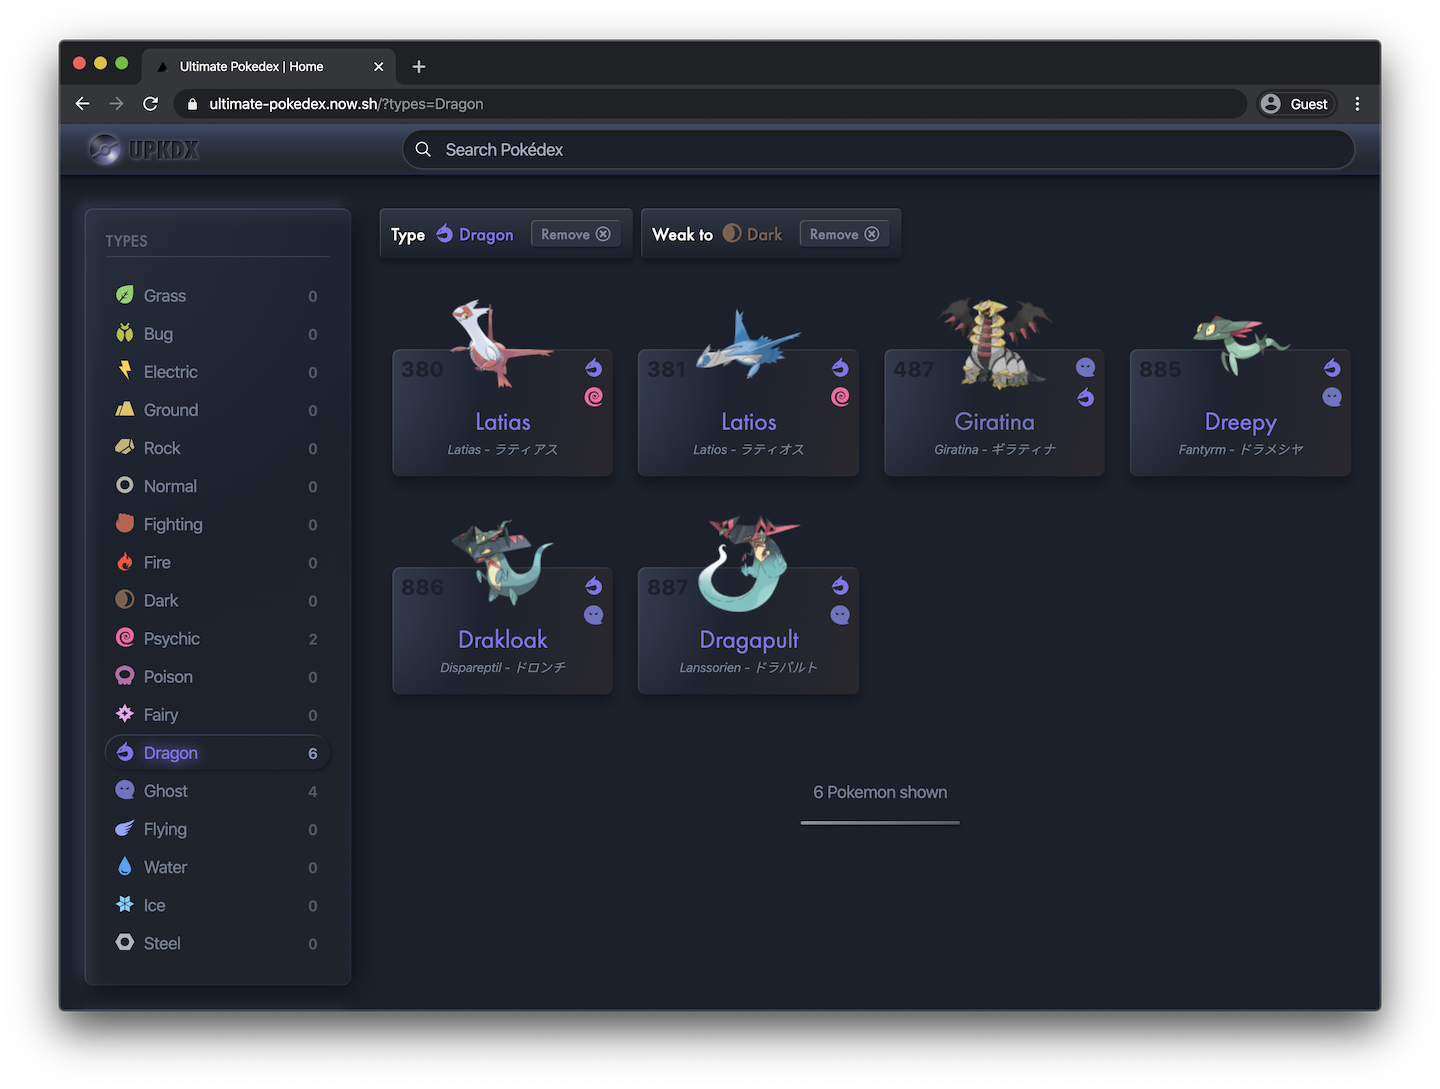Click Ghost type icon on Dreepy card
The height and width of the screenshot is (1089, 1440).
[x=1332, y=397]
